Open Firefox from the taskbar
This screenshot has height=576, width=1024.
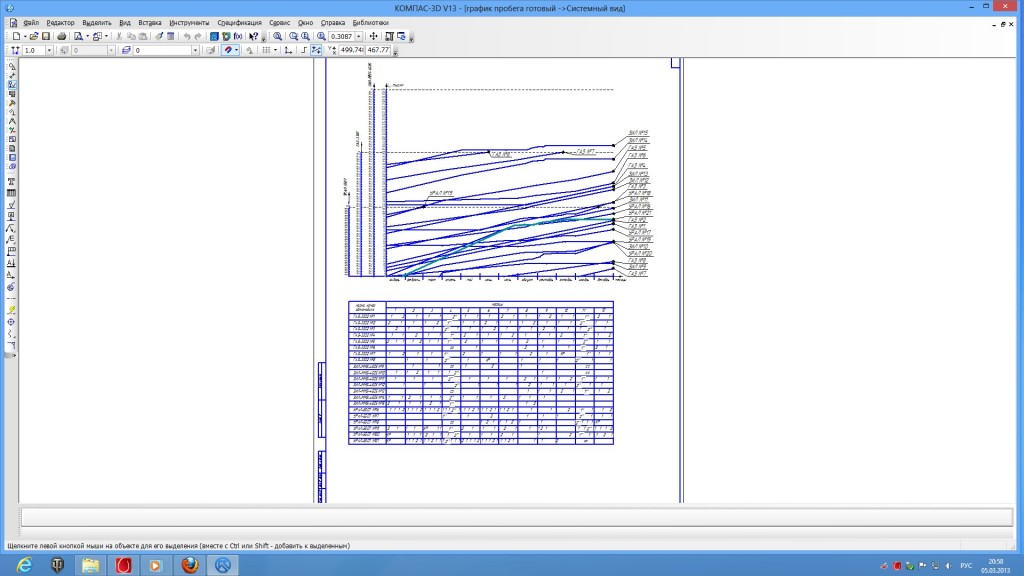189,565
